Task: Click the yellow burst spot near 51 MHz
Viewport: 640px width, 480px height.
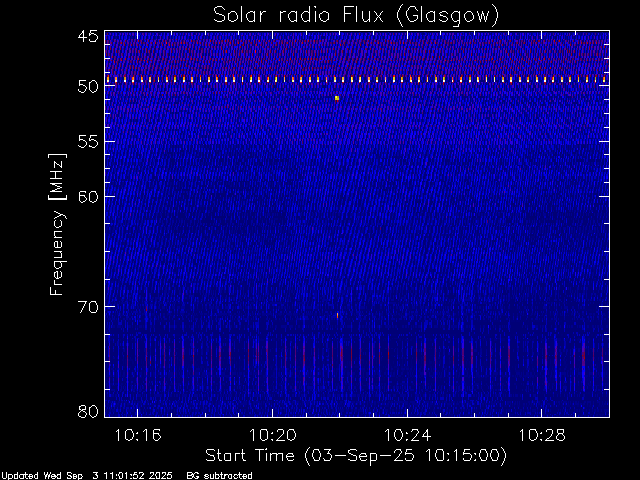Action: click(337, 98)
